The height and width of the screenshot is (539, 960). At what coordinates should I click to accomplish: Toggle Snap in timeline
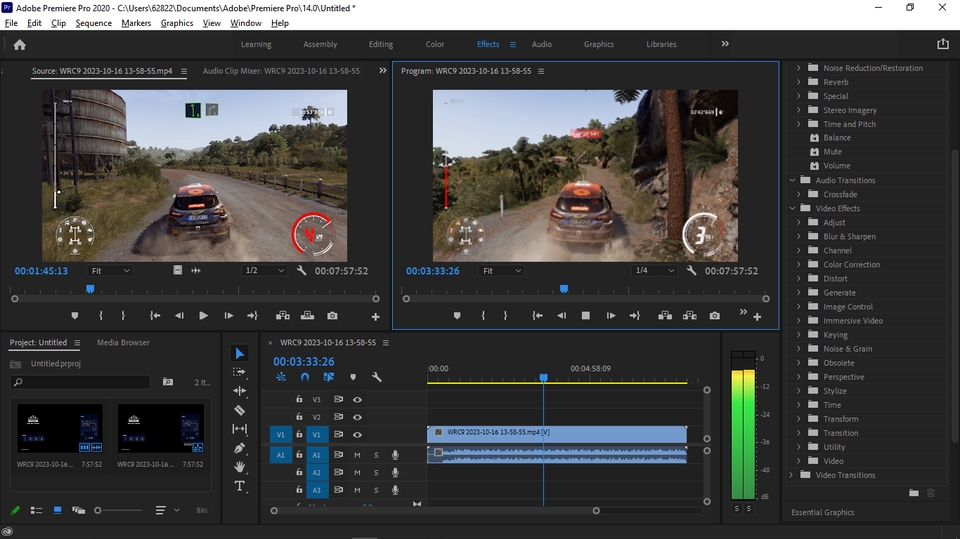click(305, 377)
